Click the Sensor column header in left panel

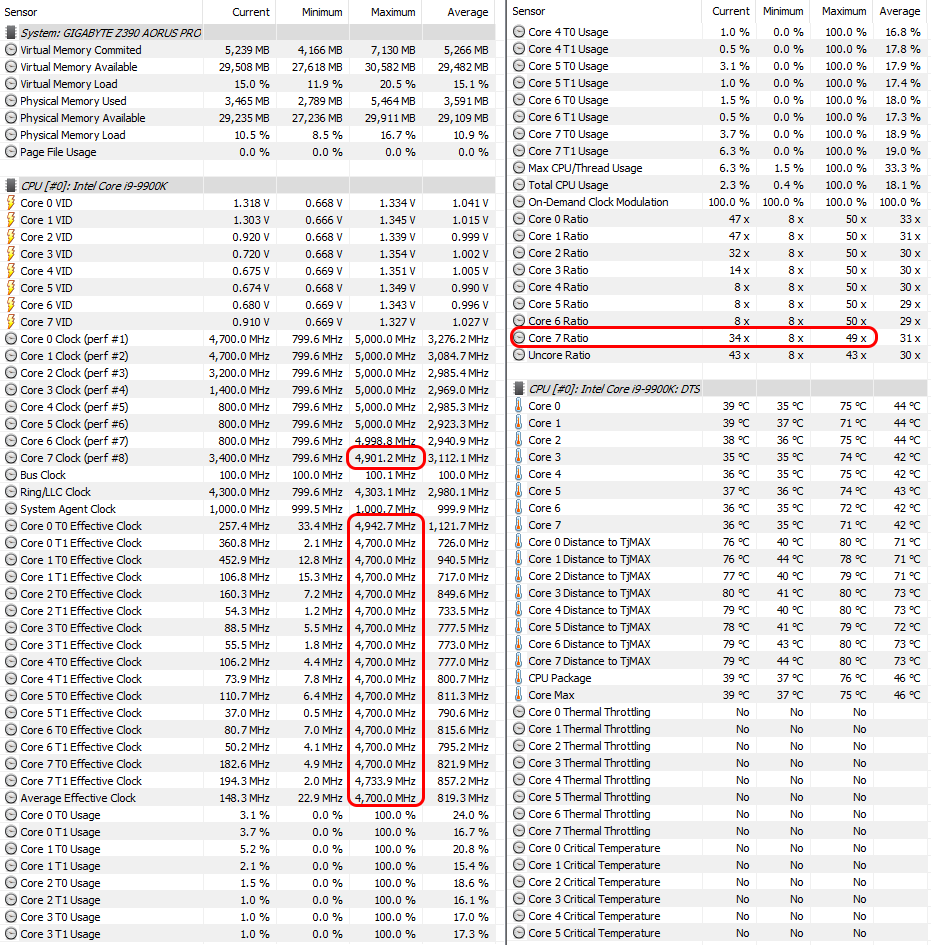click(x=101, y=12)
